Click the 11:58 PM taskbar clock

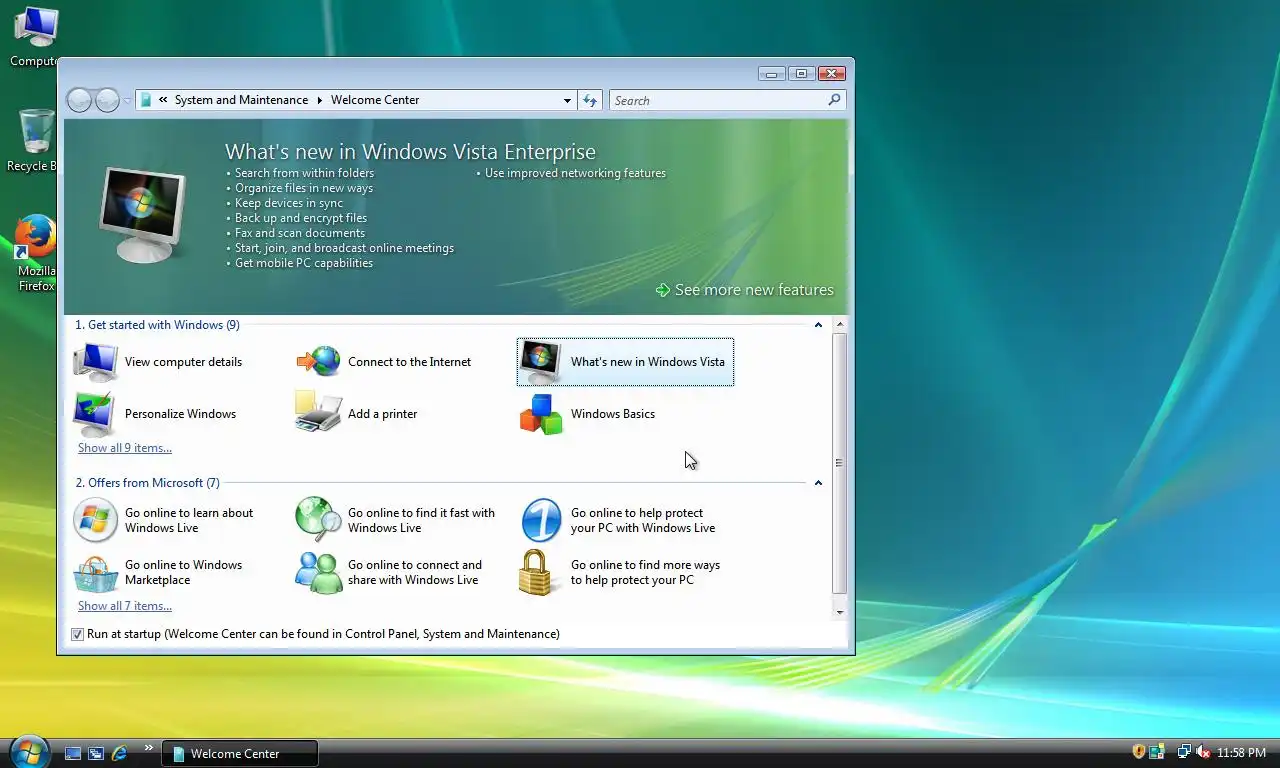1241,753
